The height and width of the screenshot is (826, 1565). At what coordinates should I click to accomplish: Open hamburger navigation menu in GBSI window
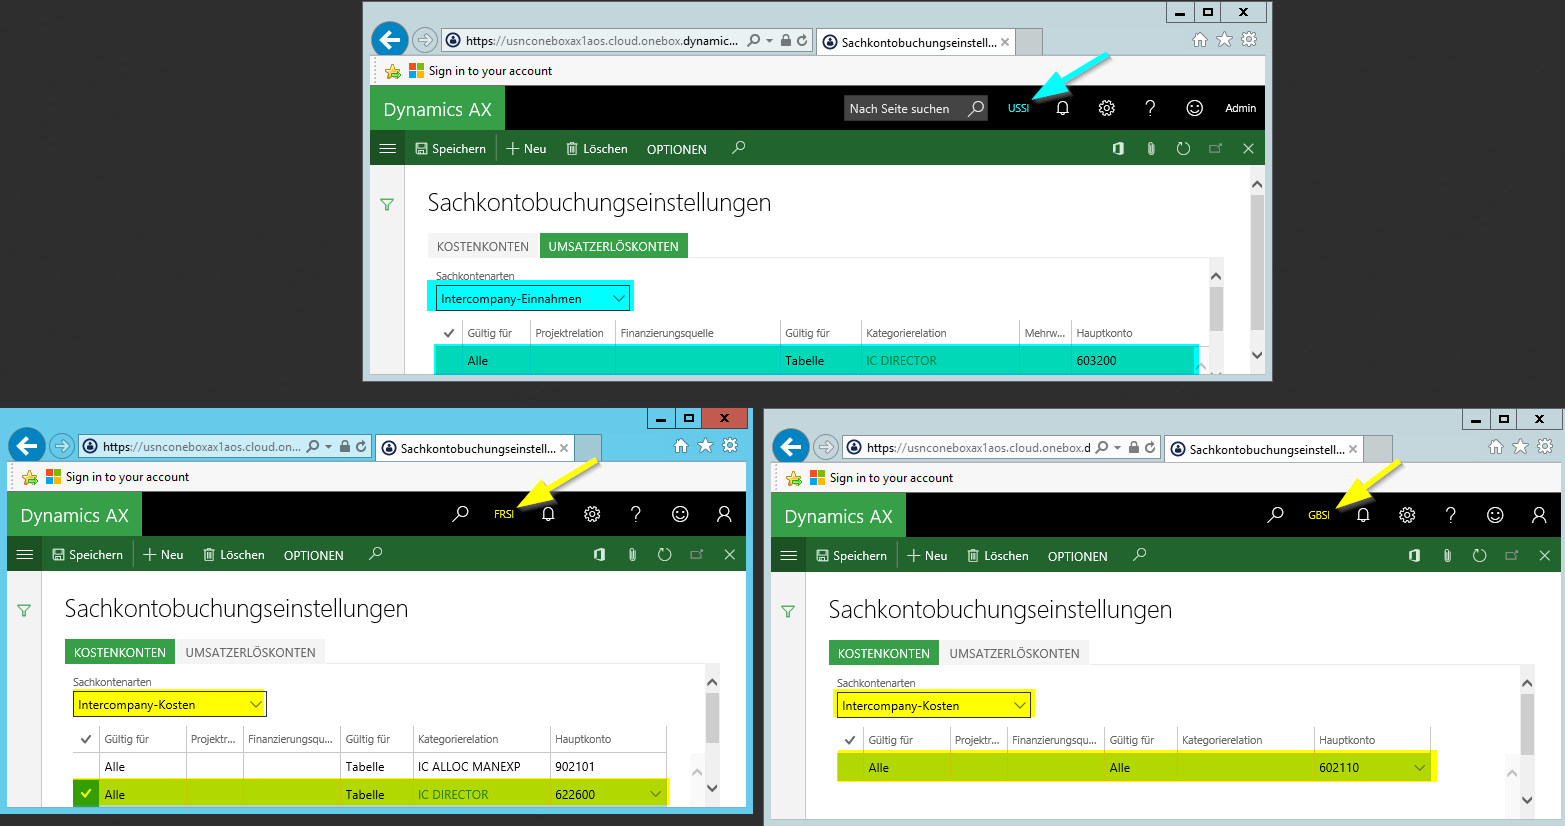(x=788, y=556)
